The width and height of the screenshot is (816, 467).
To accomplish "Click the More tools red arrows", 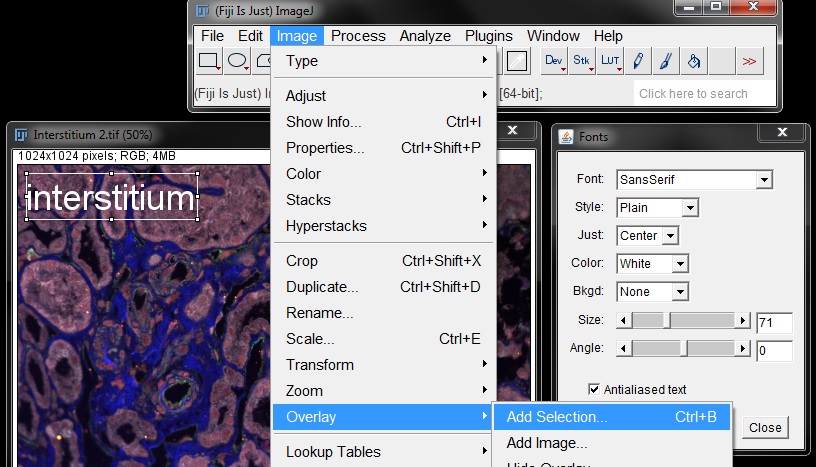I will pos(749,61).
